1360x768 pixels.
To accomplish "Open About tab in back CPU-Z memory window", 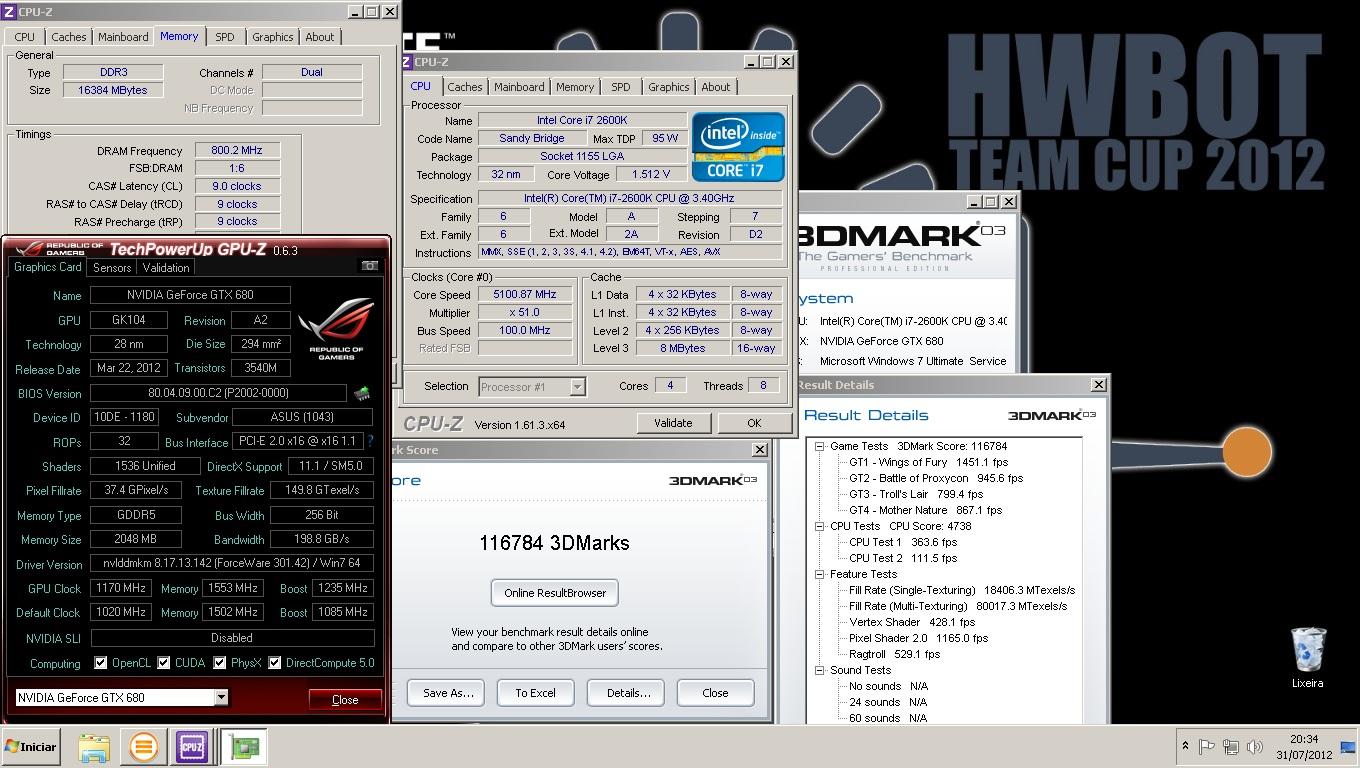I will point(320,37).
